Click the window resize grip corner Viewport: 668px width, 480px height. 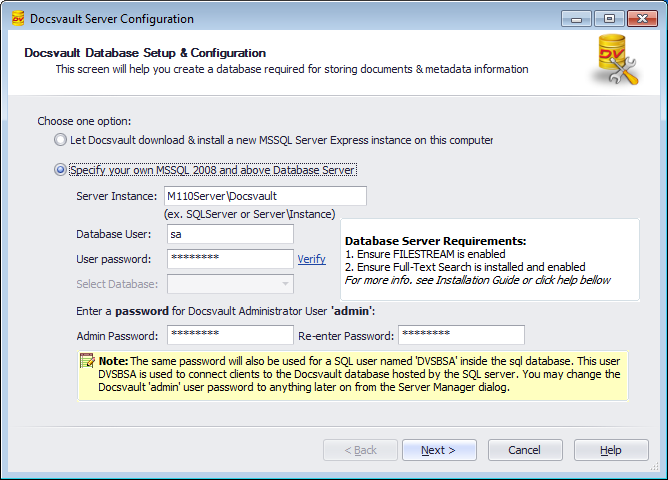654,467
